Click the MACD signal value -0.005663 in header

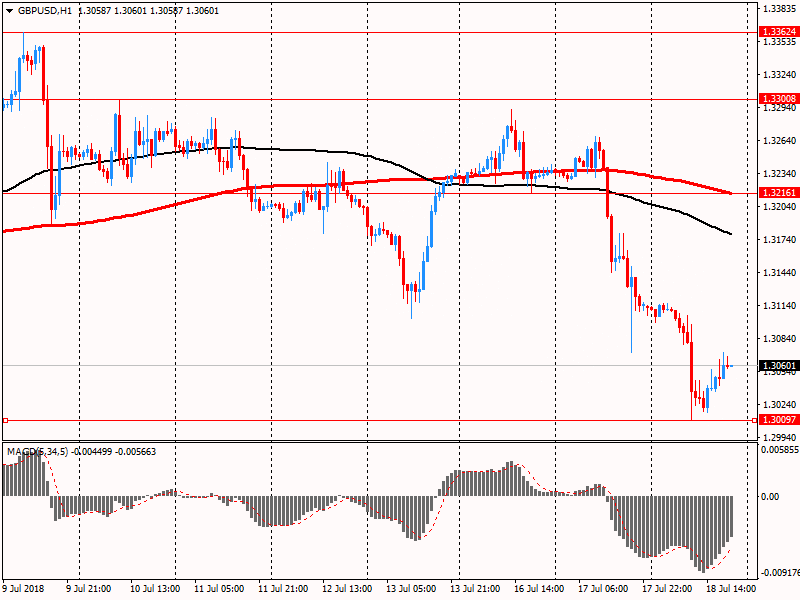pos(136,452)
